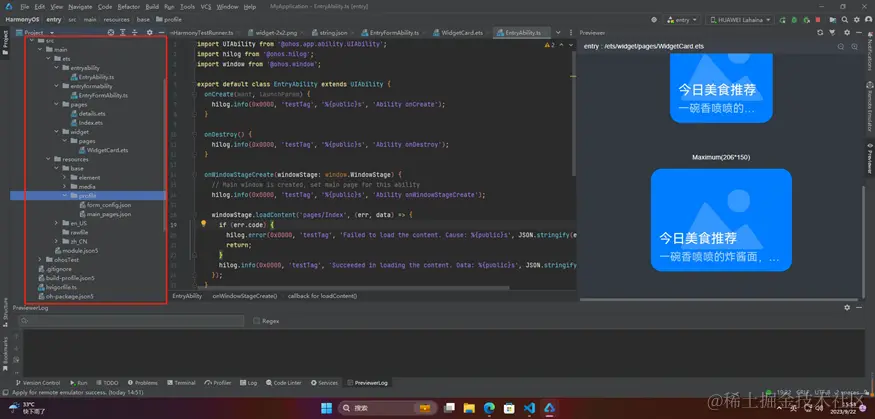Switch to the WidgetCard.ets tab
The height and width of the screenshot is (419, 875).
[x=458, y=33]
